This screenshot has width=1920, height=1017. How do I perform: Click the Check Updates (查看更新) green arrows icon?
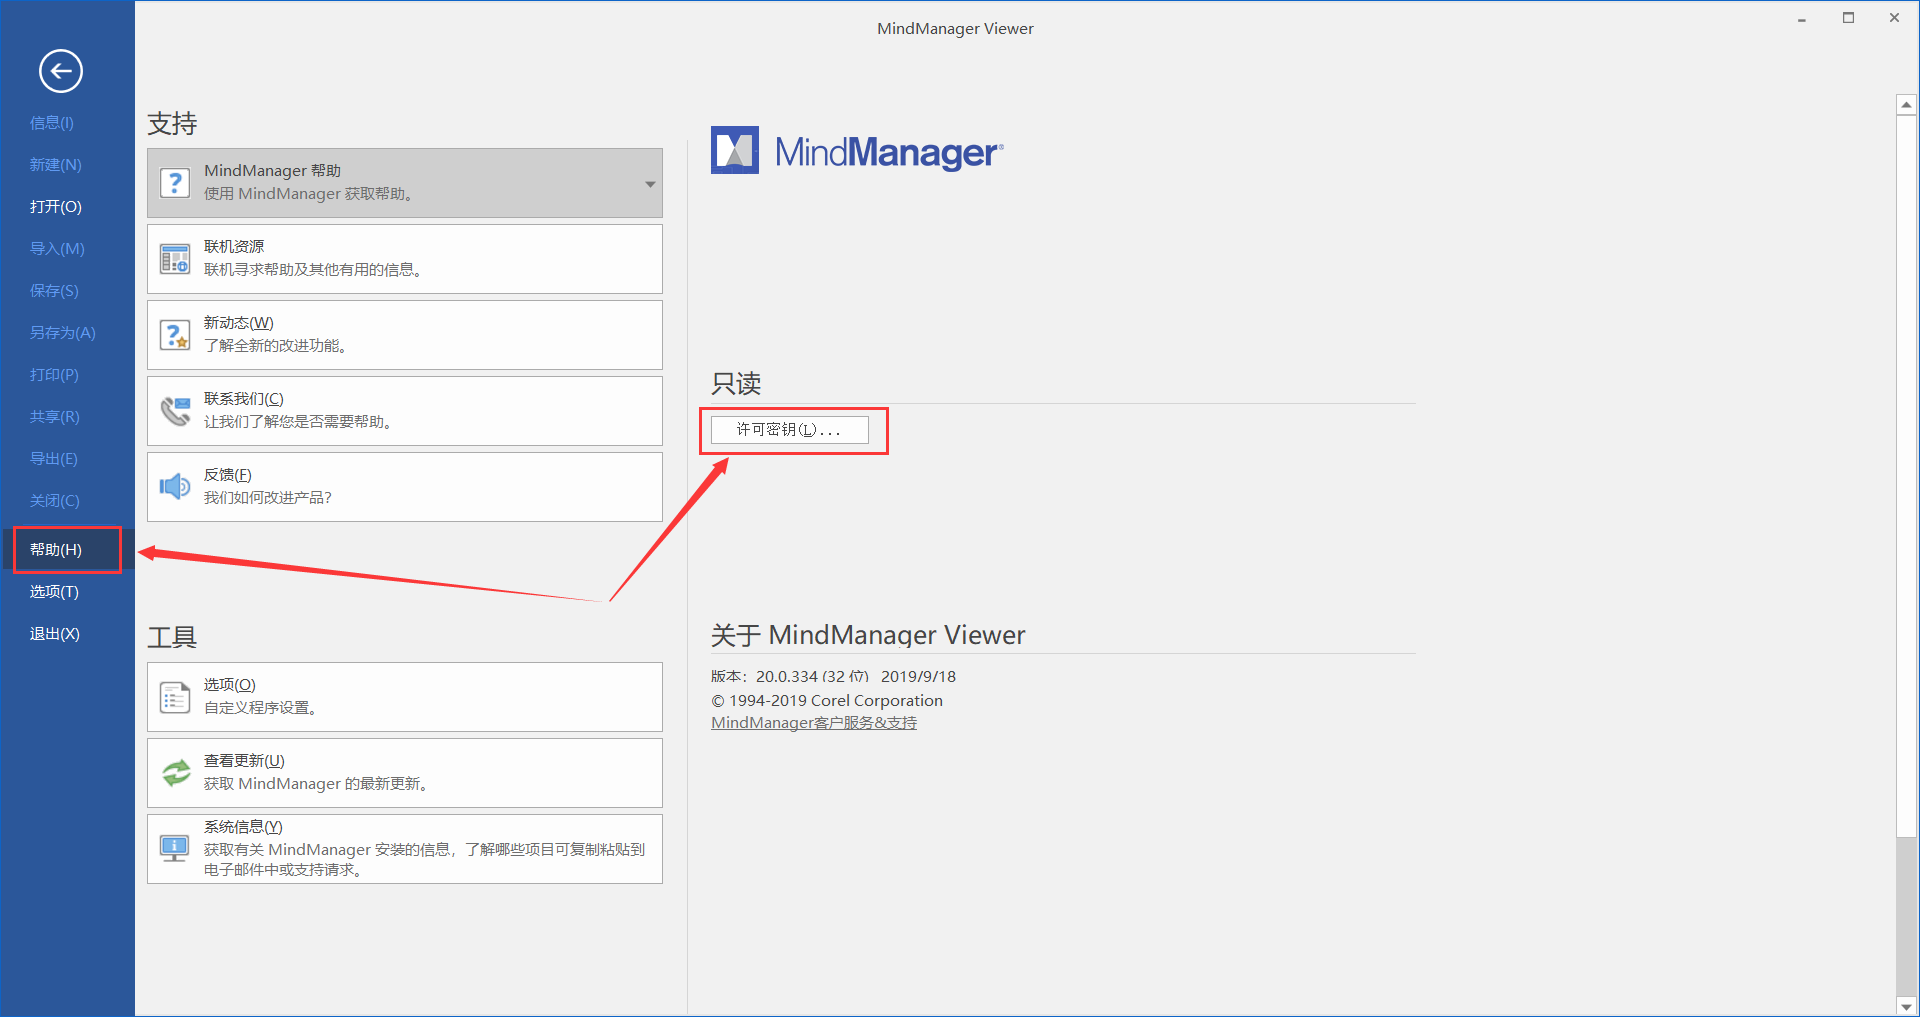coord(175,773)
